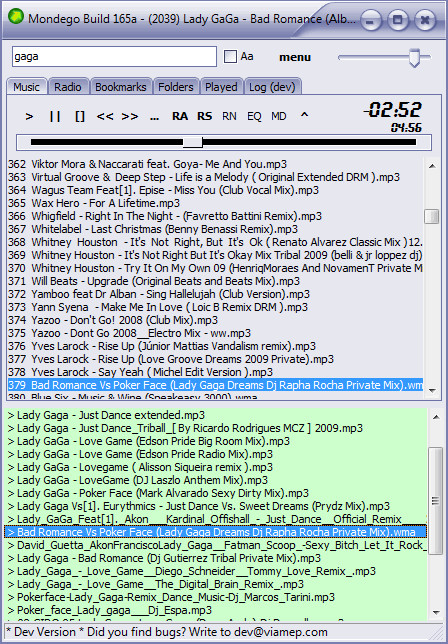Open the menu button
Image resolution: width=448 pixels, height=644 pixels.
tap(295, 58)
